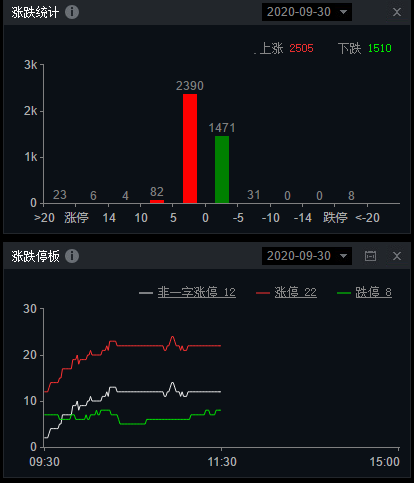The width and height of the screenshot is (414, 483).
Task: Click info icon beside 涨跌统计 title
Action: point(72,12)
